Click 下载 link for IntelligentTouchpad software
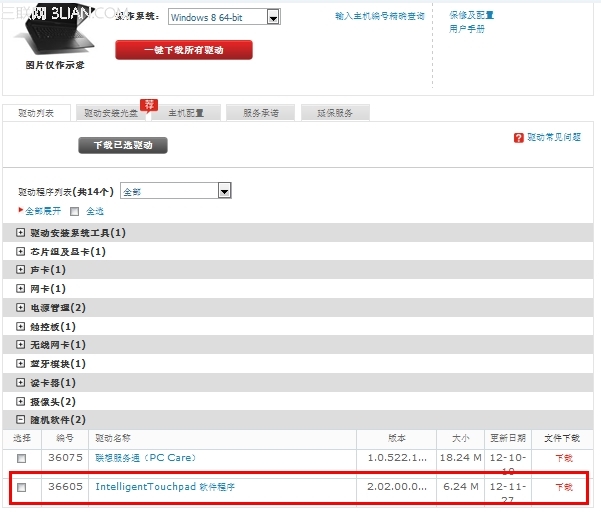The image size is (601, 512). [564, 487]
